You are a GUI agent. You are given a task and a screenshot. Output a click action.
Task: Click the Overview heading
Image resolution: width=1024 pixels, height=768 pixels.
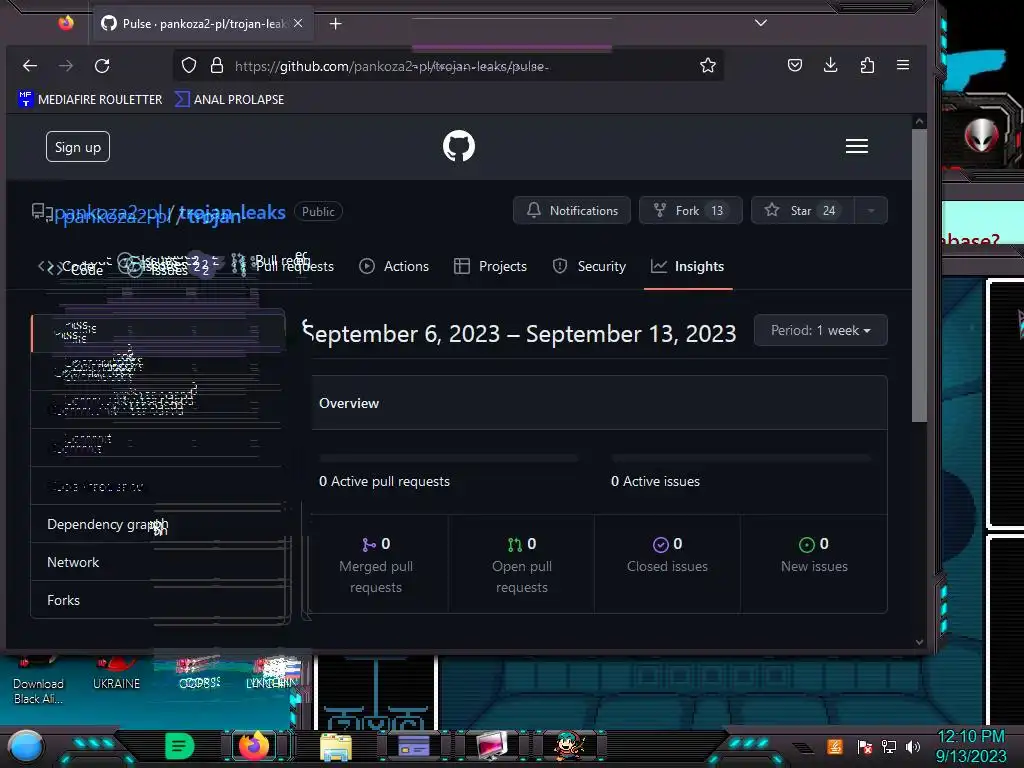349,404
